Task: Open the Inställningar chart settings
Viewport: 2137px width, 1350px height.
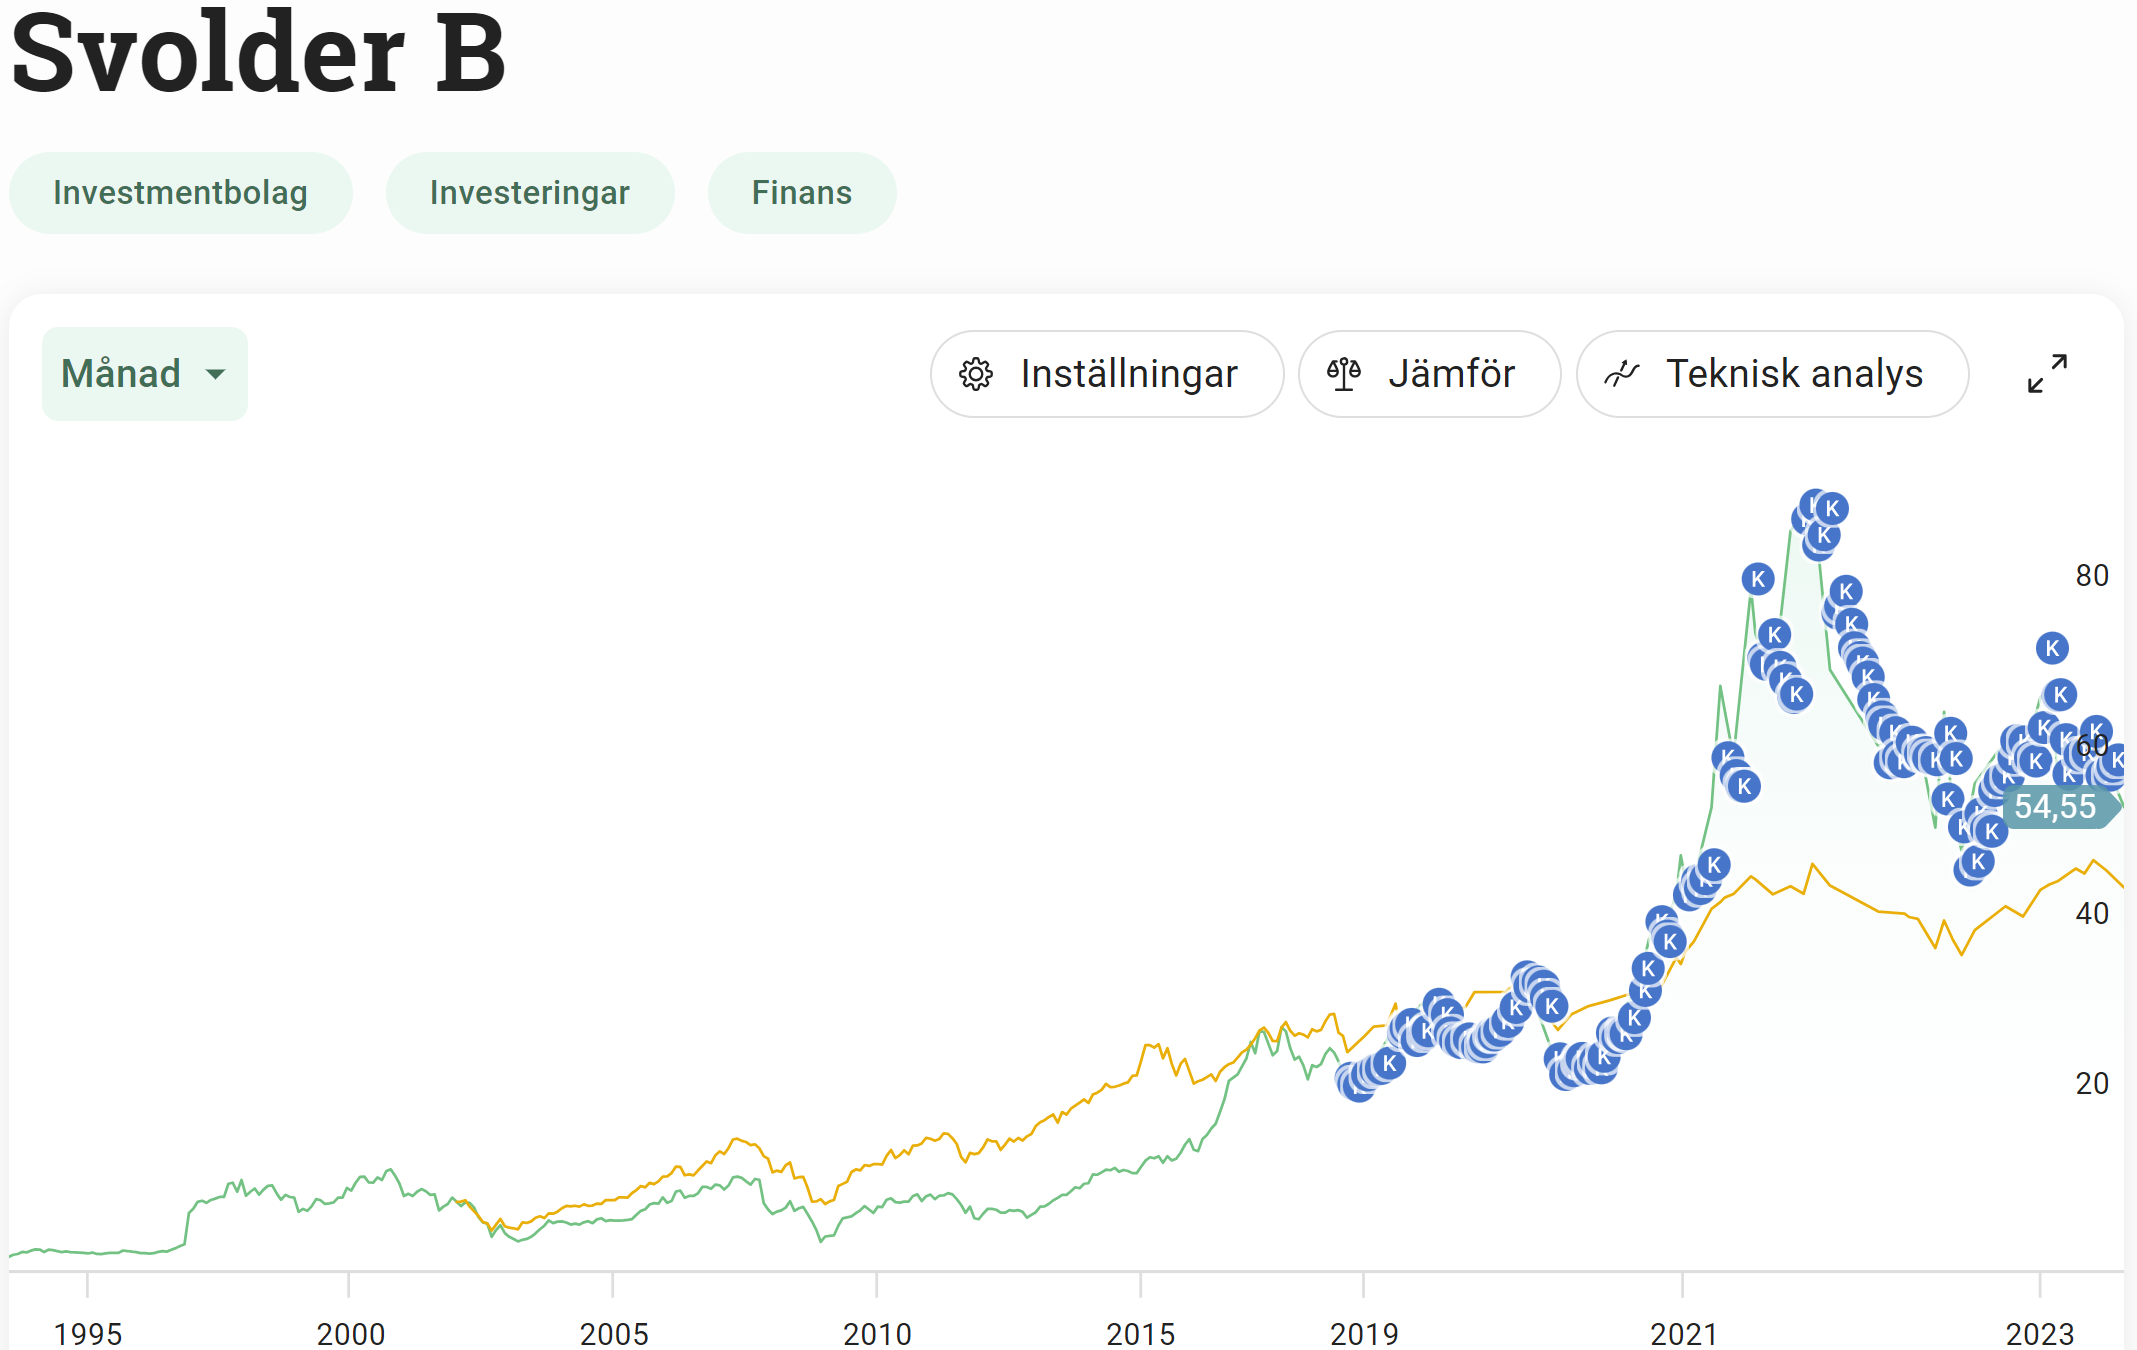Action: pos(1106,374)
